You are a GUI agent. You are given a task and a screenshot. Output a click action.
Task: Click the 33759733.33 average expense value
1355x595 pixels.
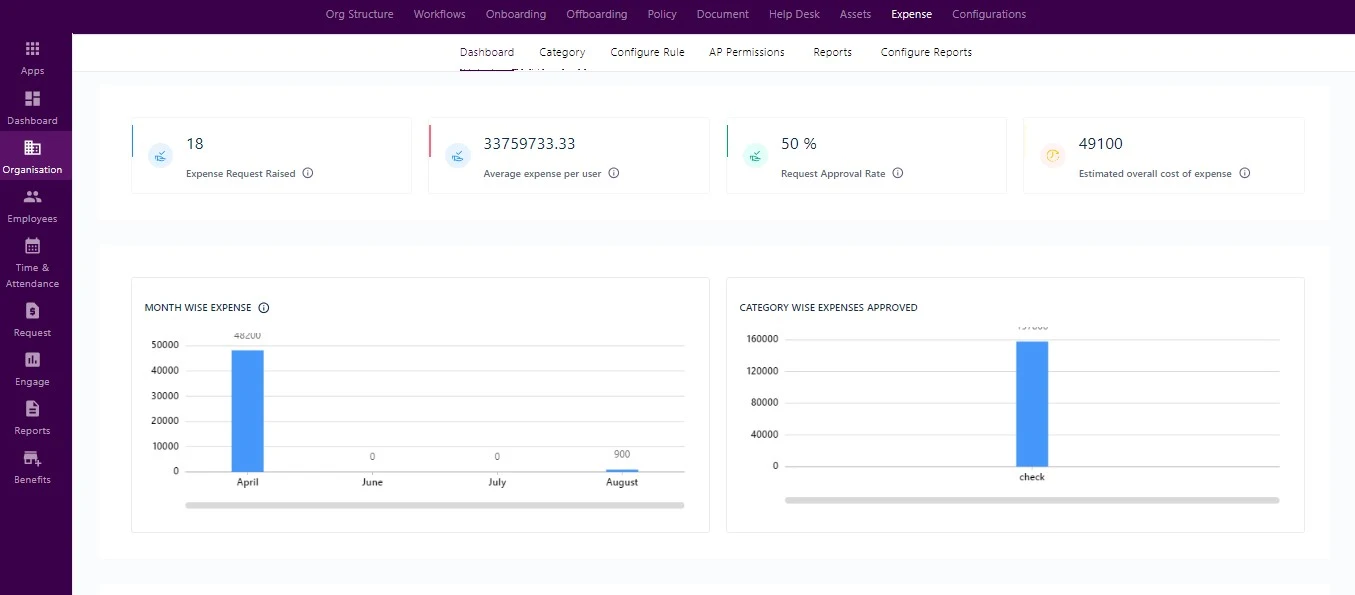[x=529, y=144]
